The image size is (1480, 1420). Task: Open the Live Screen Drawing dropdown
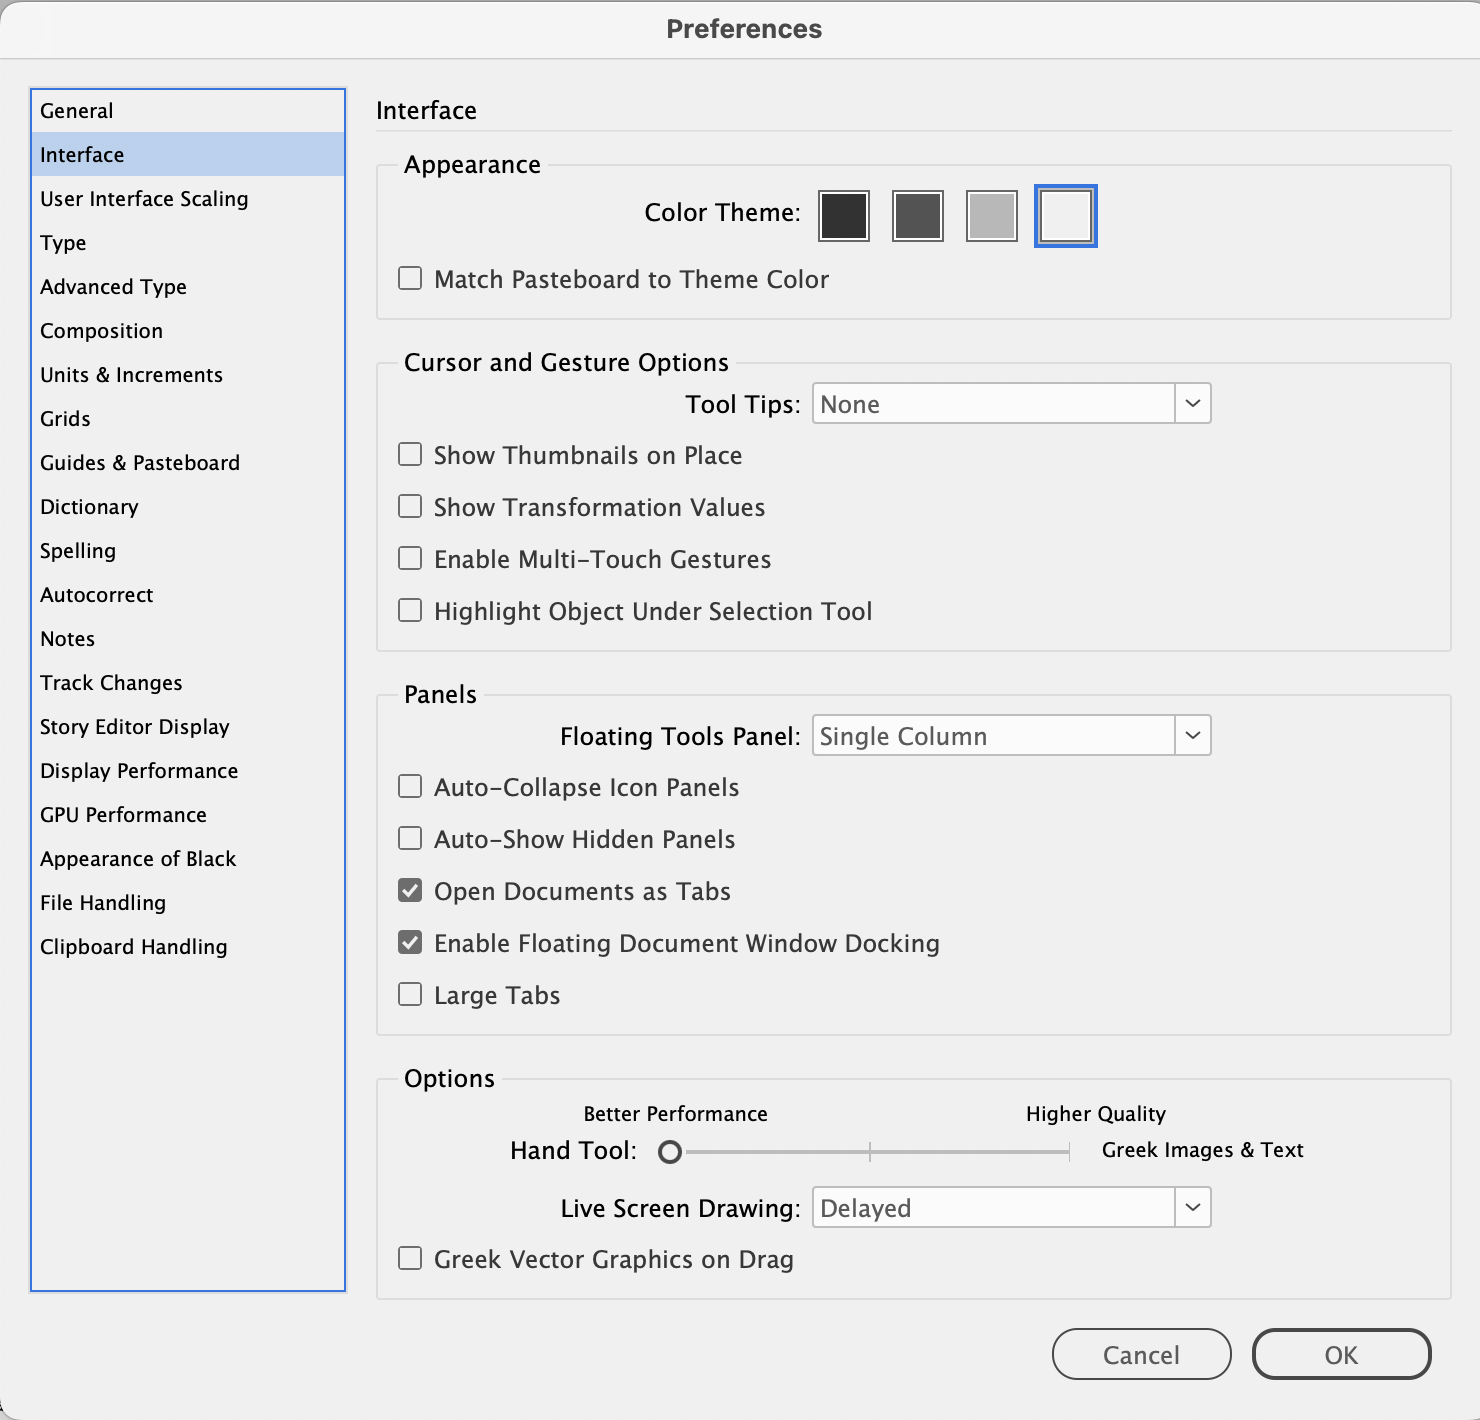tap(1191, 1207)
